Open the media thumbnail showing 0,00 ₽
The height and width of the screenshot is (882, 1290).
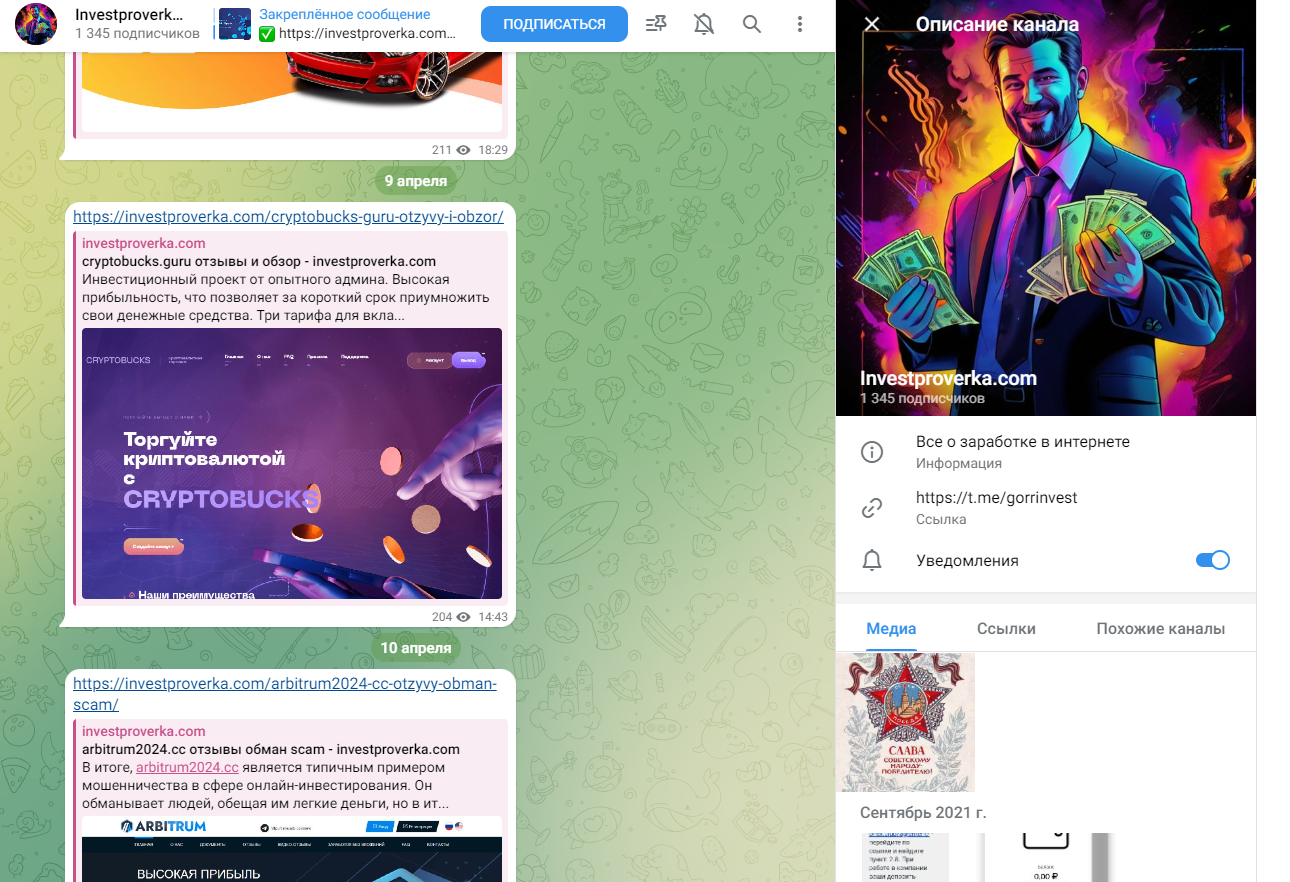coord(1045,858)
